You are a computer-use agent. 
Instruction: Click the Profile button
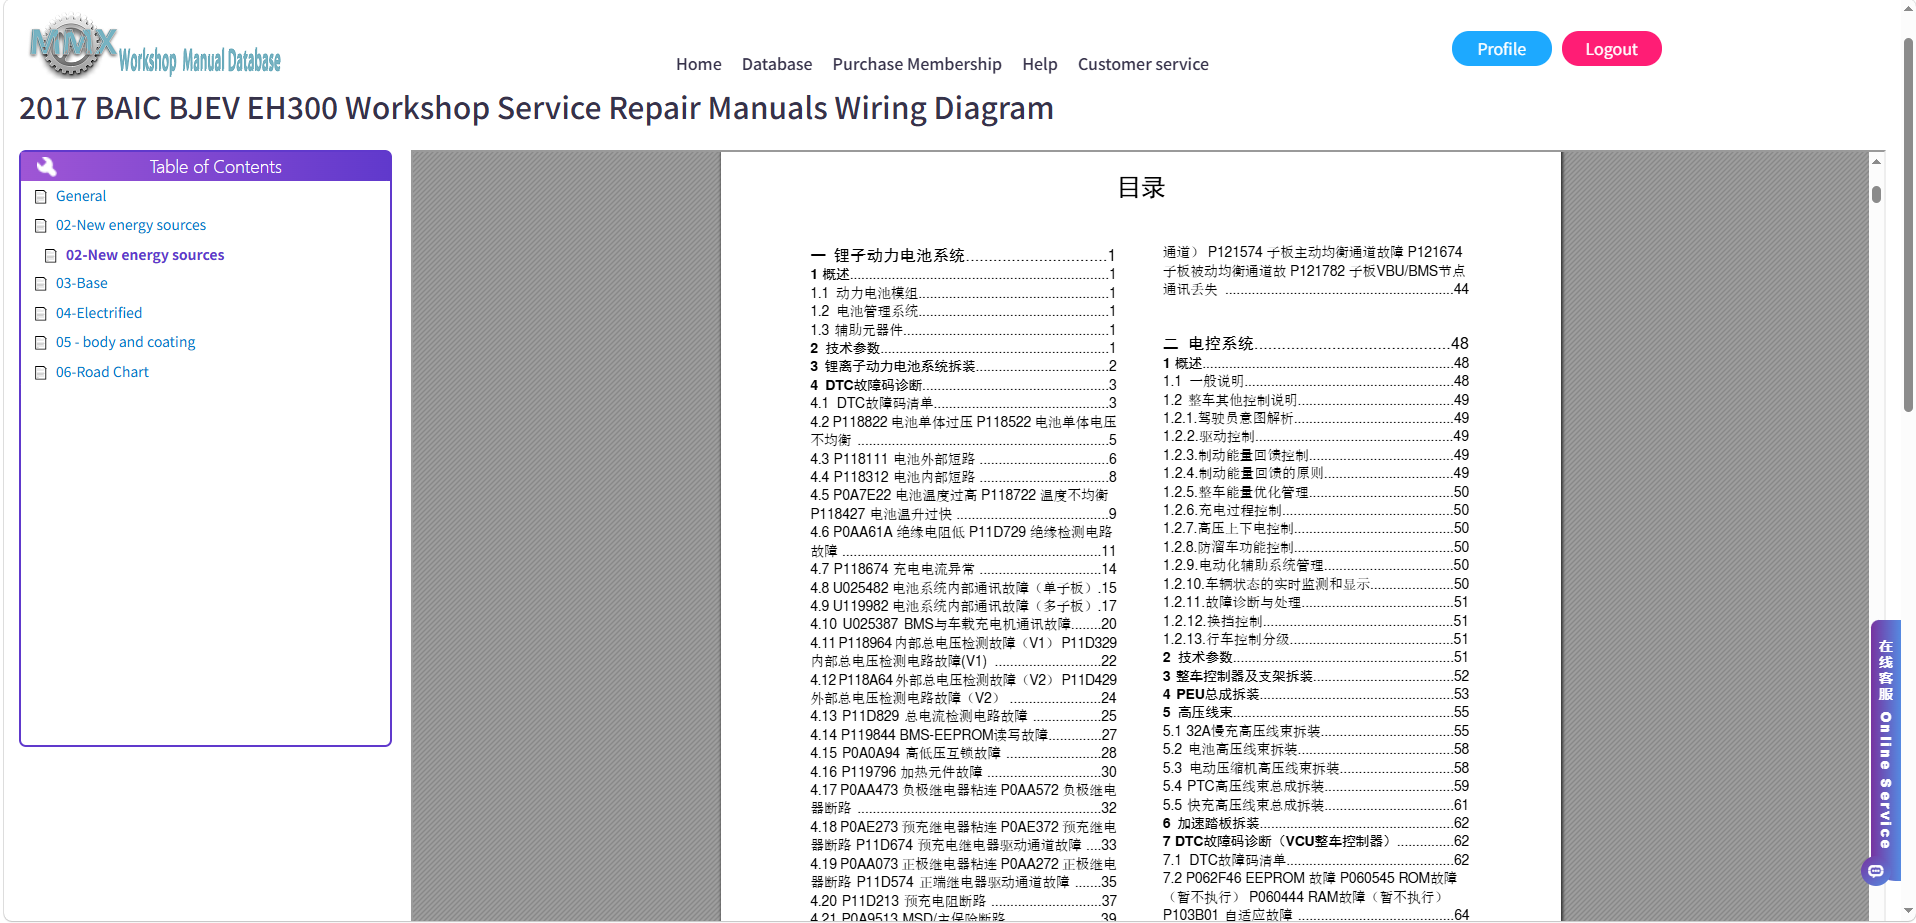tap(1501, 49)
